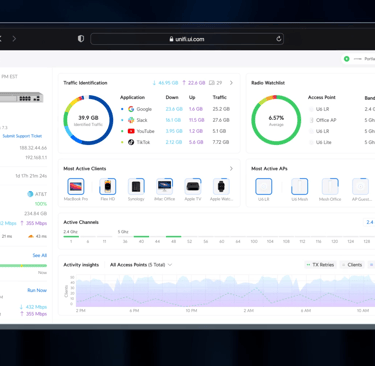
Task: Click the 46.95 GB download total
Action: tap(165, 83)
